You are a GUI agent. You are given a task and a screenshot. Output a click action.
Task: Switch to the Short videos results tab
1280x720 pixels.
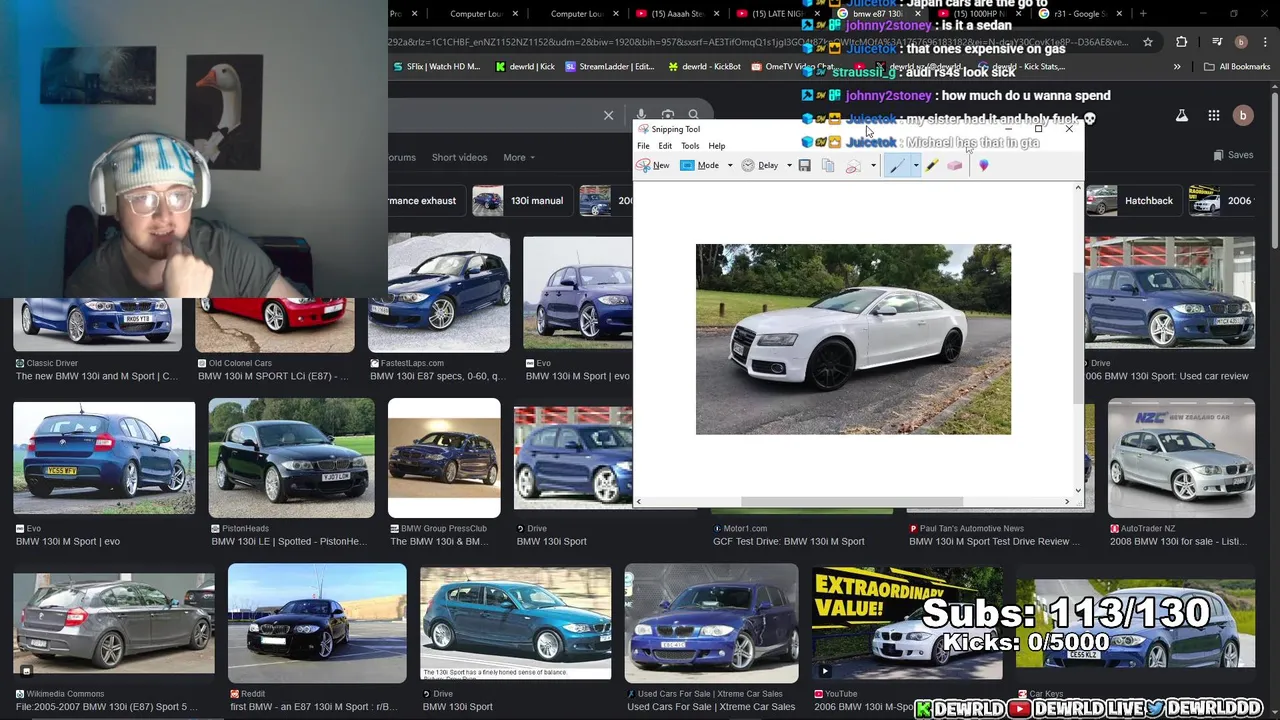pyautogui.click(x=459, y=157)
